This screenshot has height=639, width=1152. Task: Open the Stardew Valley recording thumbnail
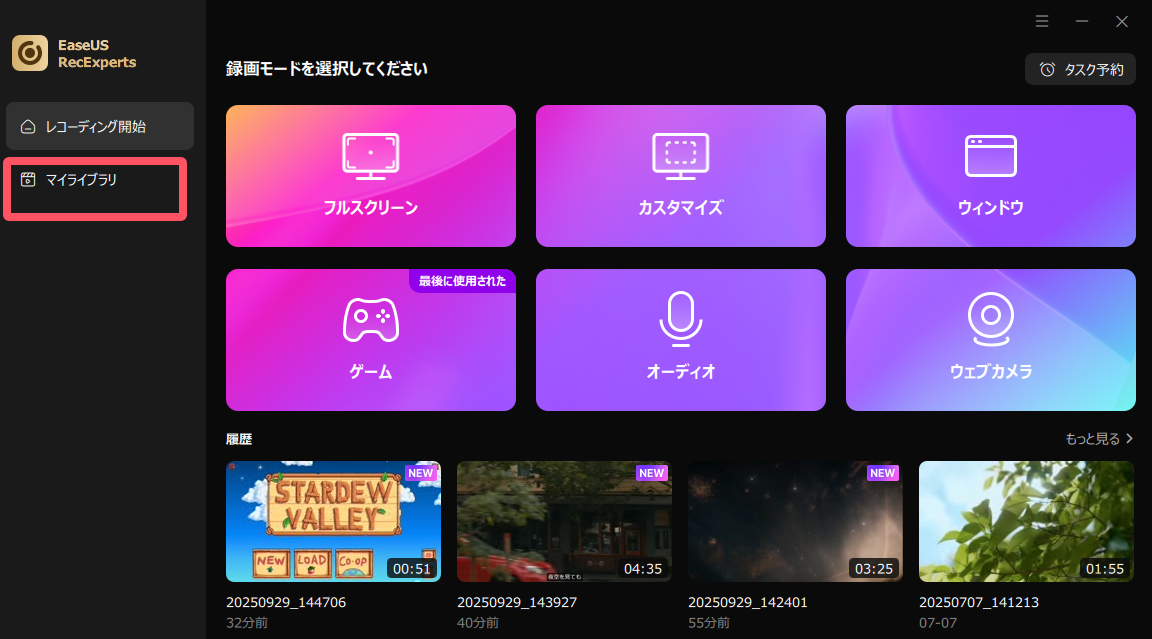[x=333, y=521]
